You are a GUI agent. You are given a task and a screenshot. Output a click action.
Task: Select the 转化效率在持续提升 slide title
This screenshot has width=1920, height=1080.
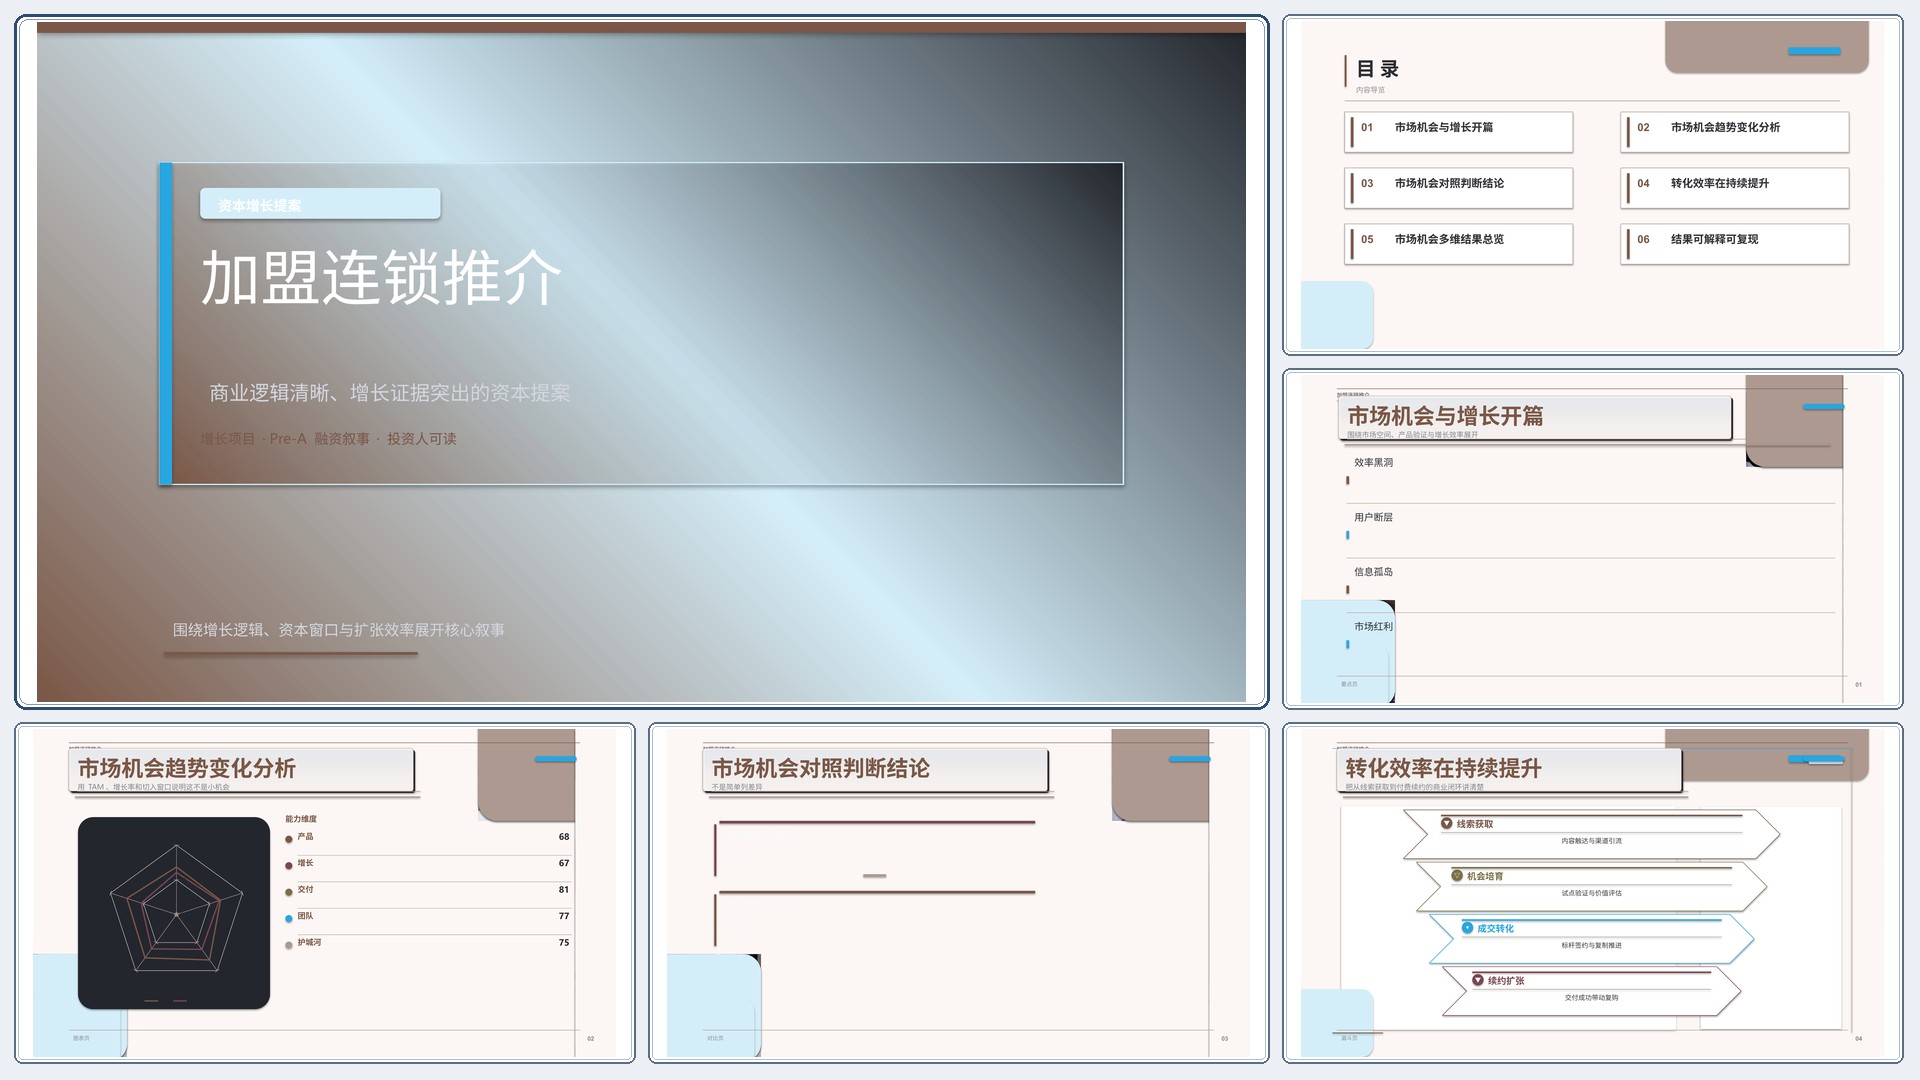click(1443, 768)
